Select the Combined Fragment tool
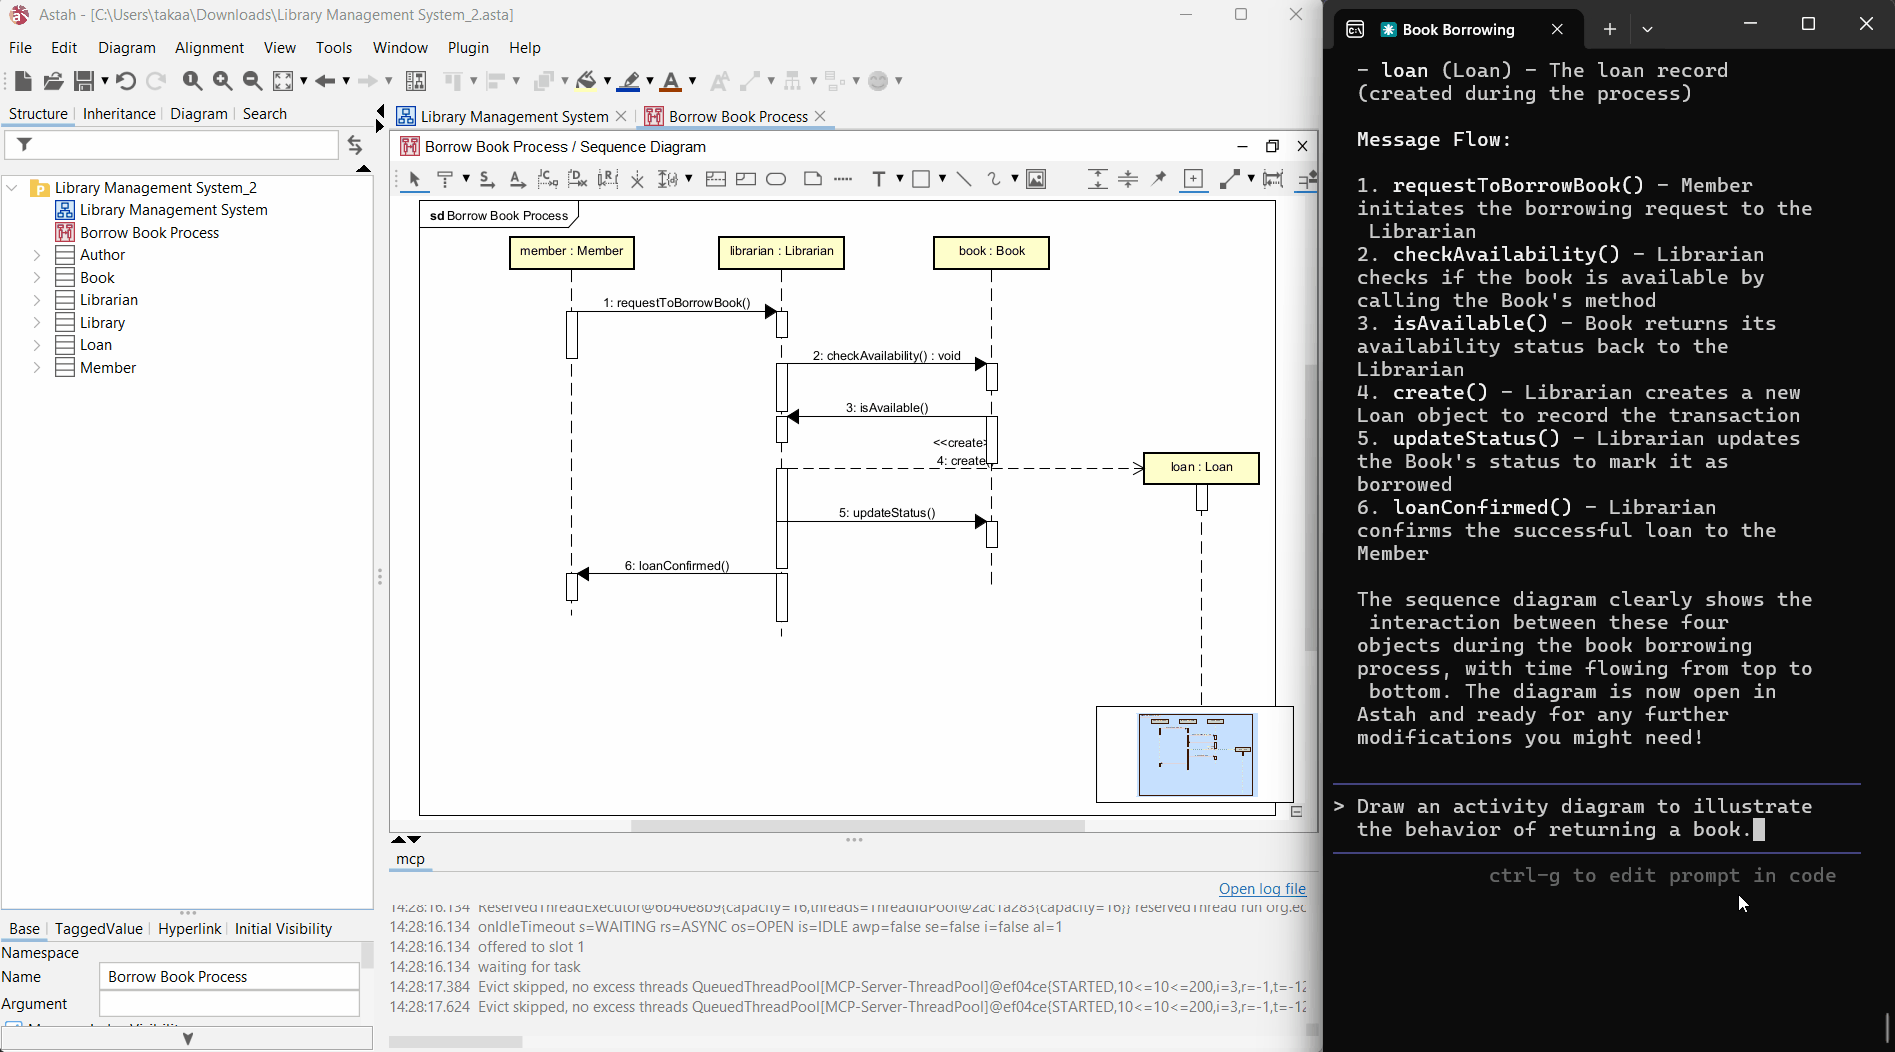This screenshot has height=1052, width=1895. click(715, 179)
